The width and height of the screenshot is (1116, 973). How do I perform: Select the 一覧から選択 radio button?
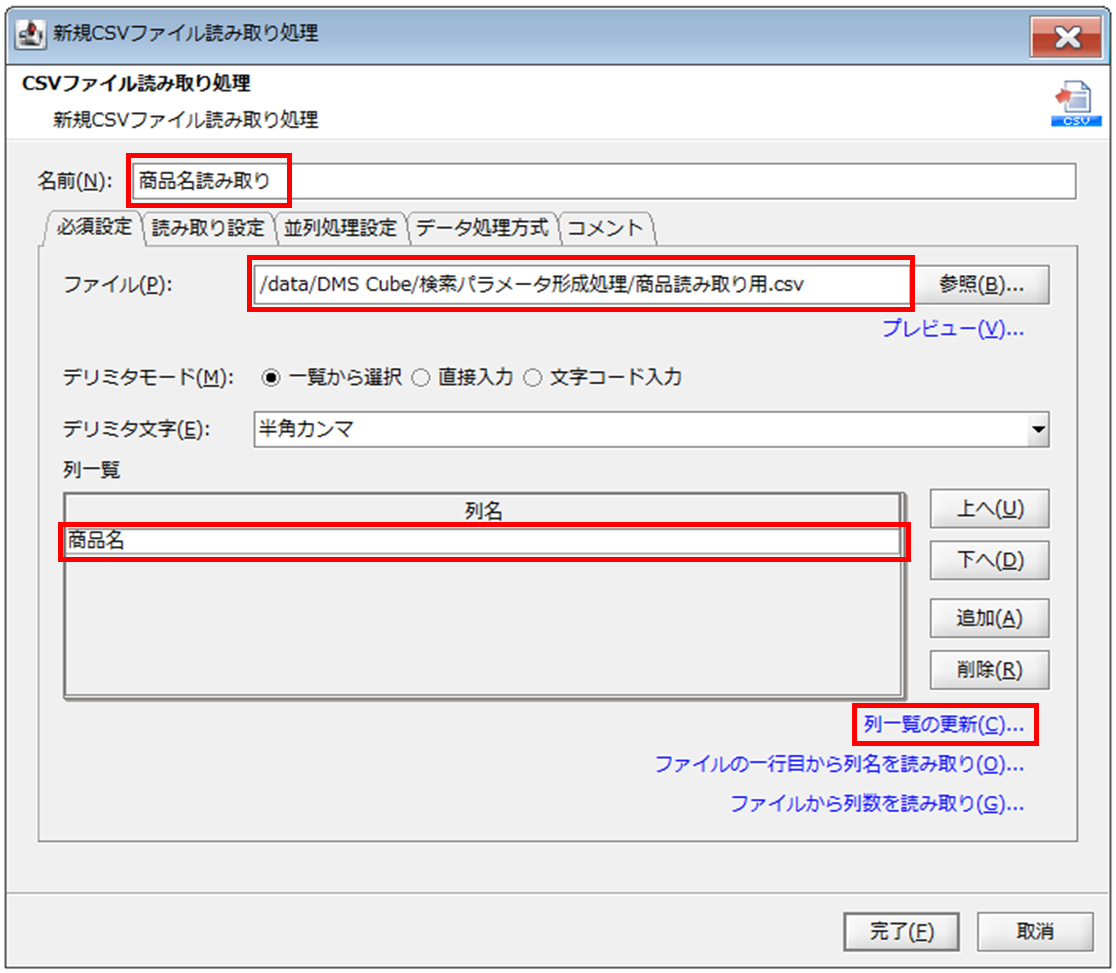[270, 378]
